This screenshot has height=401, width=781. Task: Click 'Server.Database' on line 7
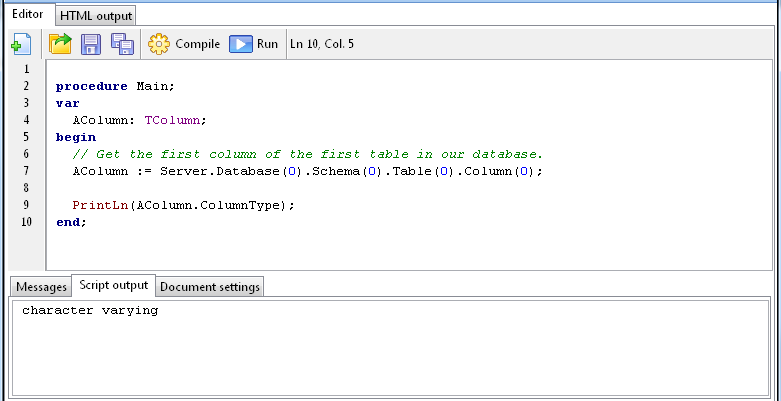pyautogui.click(x=221, y=171)
